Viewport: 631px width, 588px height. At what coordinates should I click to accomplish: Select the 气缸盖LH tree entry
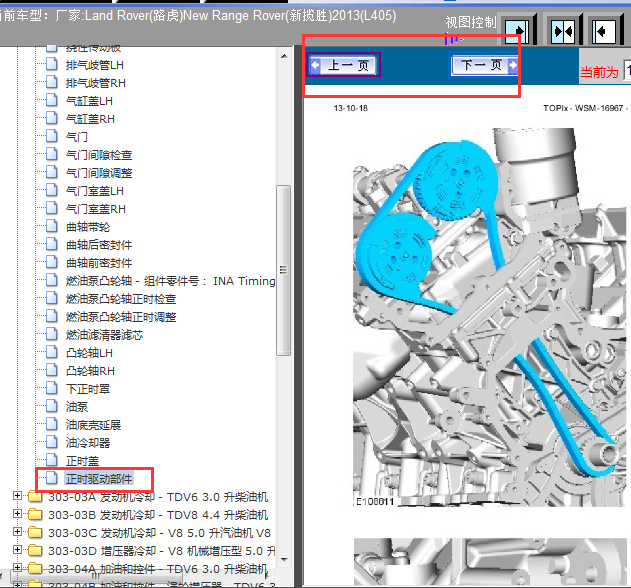(89, 101)
